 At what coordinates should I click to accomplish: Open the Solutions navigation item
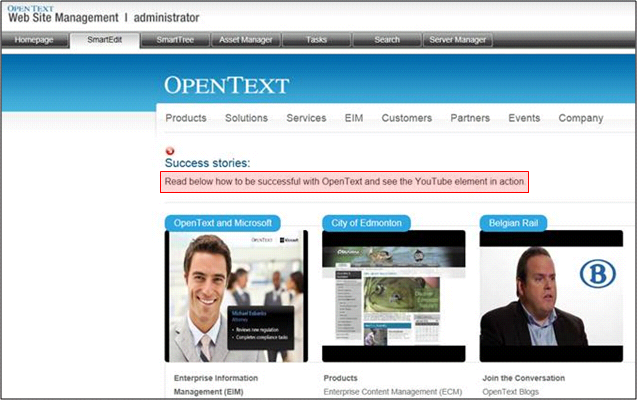click(246, 118)
